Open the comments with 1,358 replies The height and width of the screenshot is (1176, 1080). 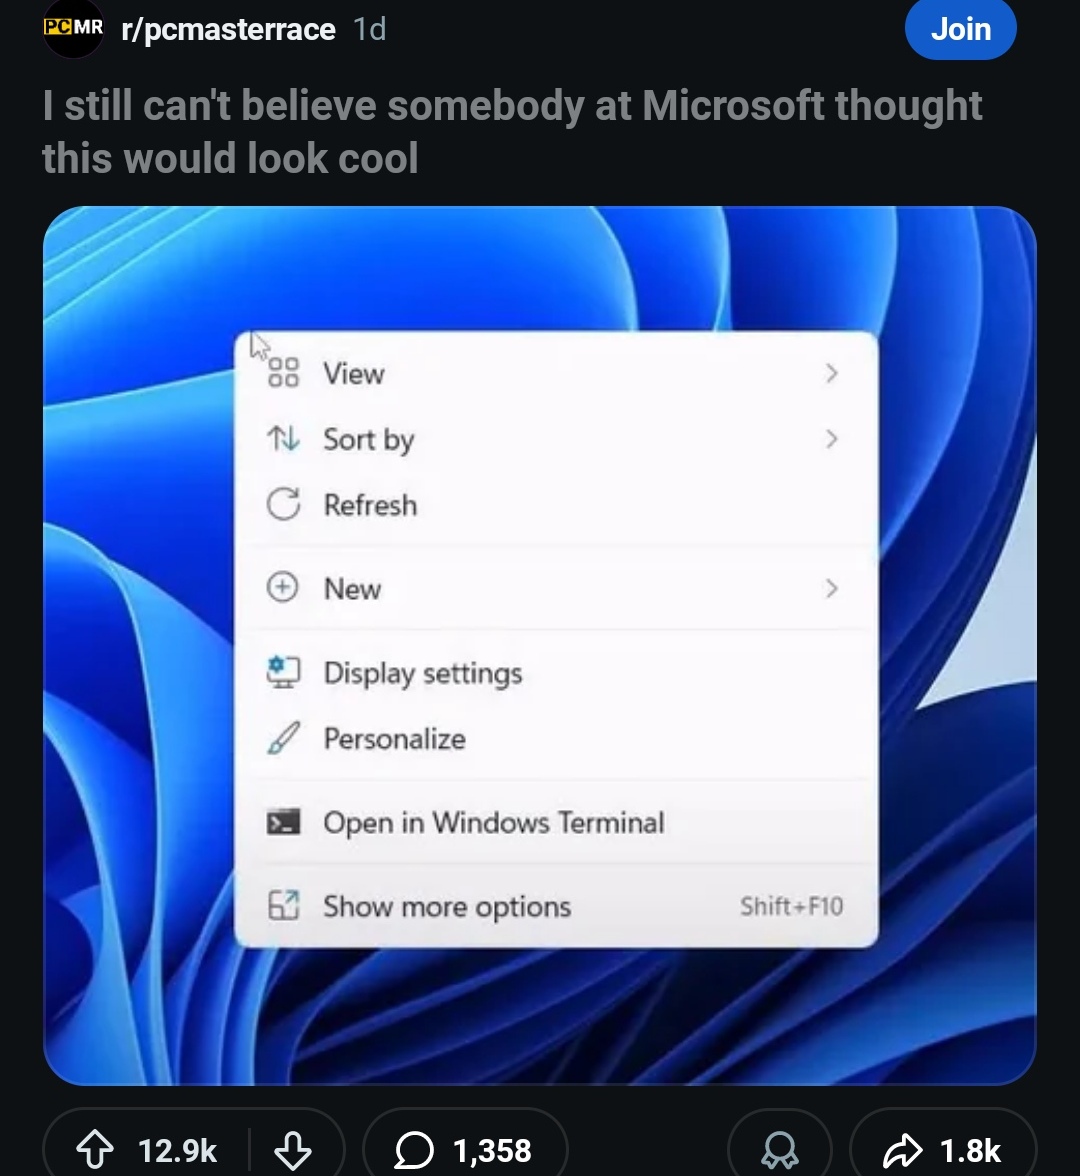[464, 1150]
